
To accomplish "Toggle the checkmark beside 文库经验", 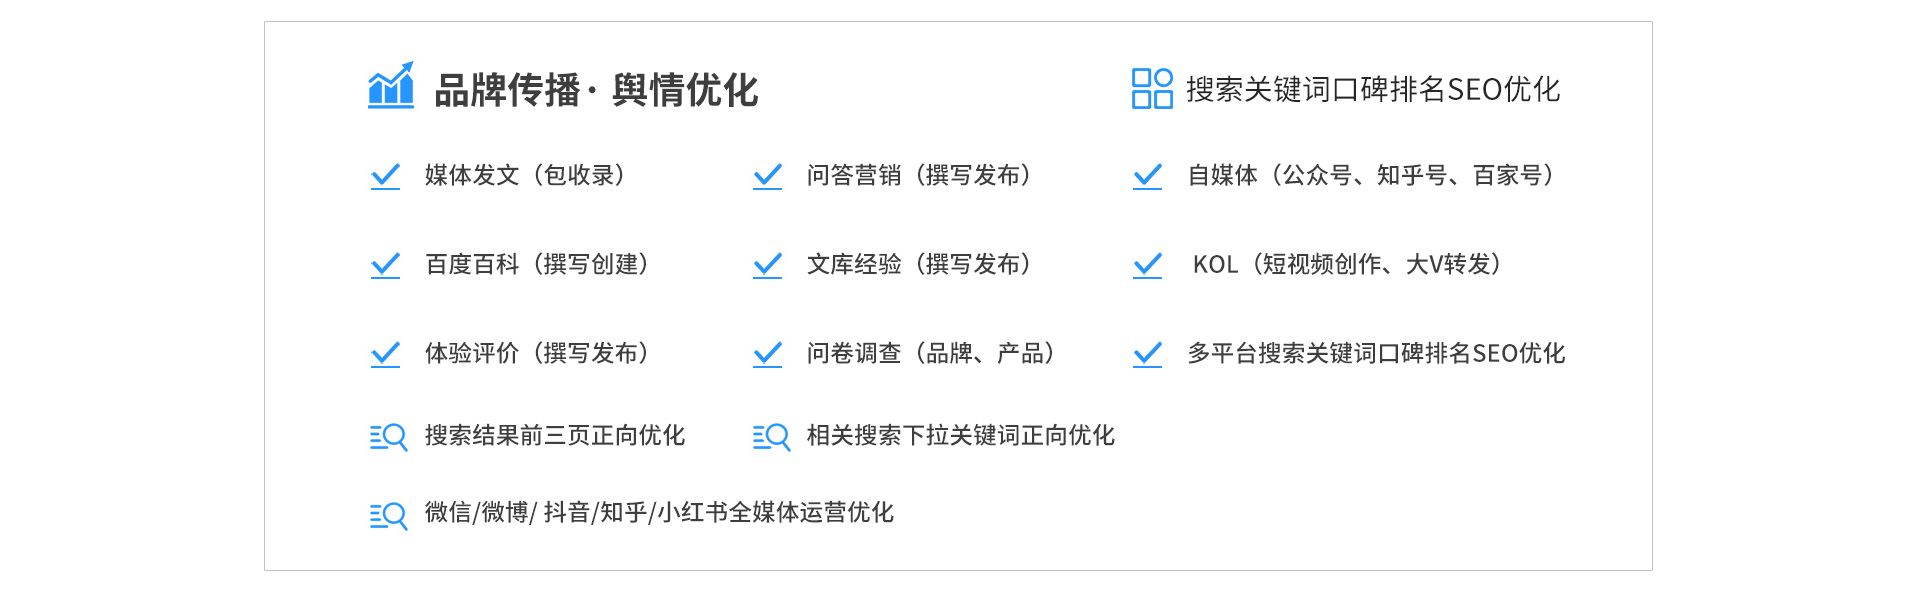I will click(x=767, y=265).
